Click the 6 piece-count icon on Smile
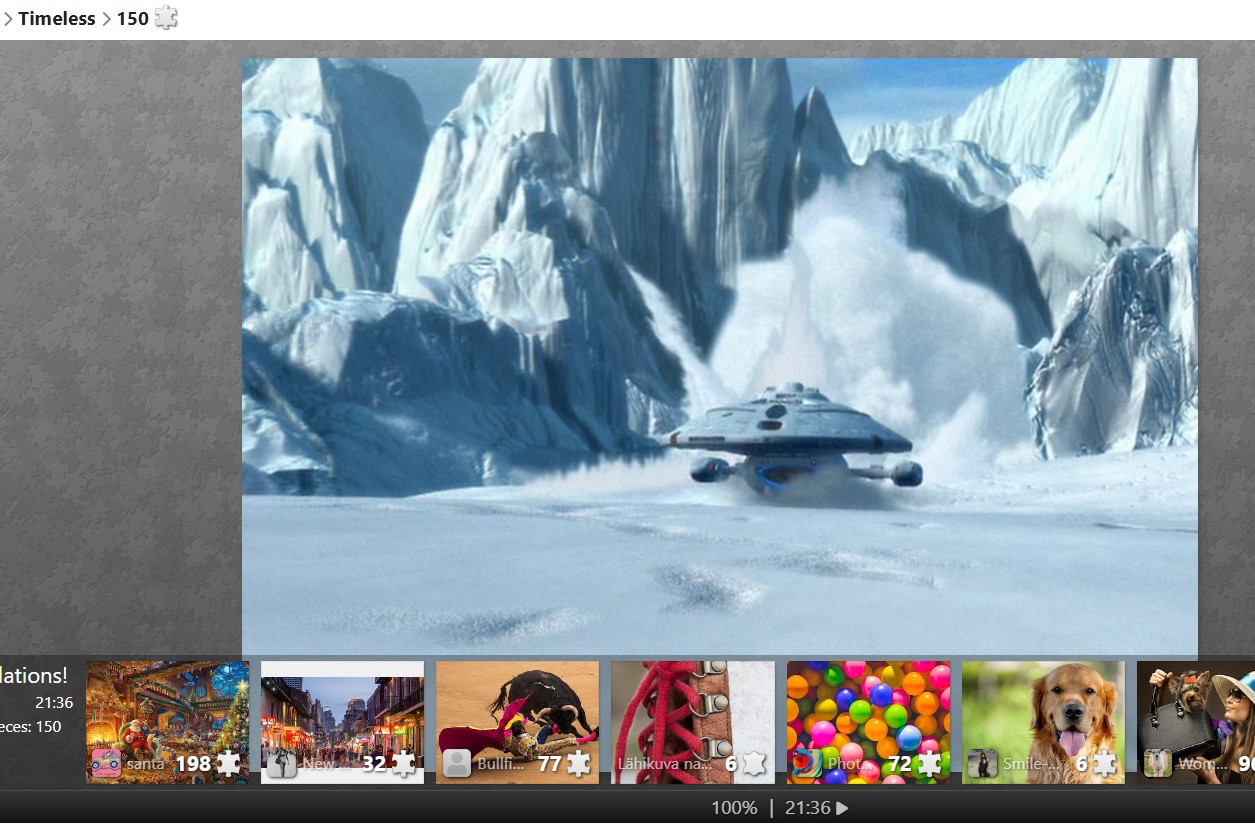 click(1105, 764)
